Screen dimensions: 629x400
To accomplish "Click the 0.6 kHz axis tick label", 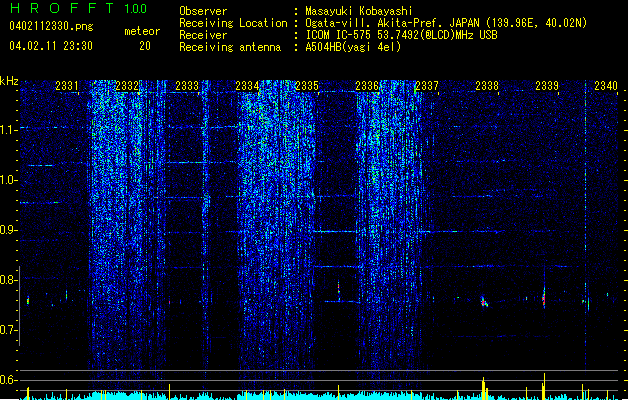I will (9, 380).
